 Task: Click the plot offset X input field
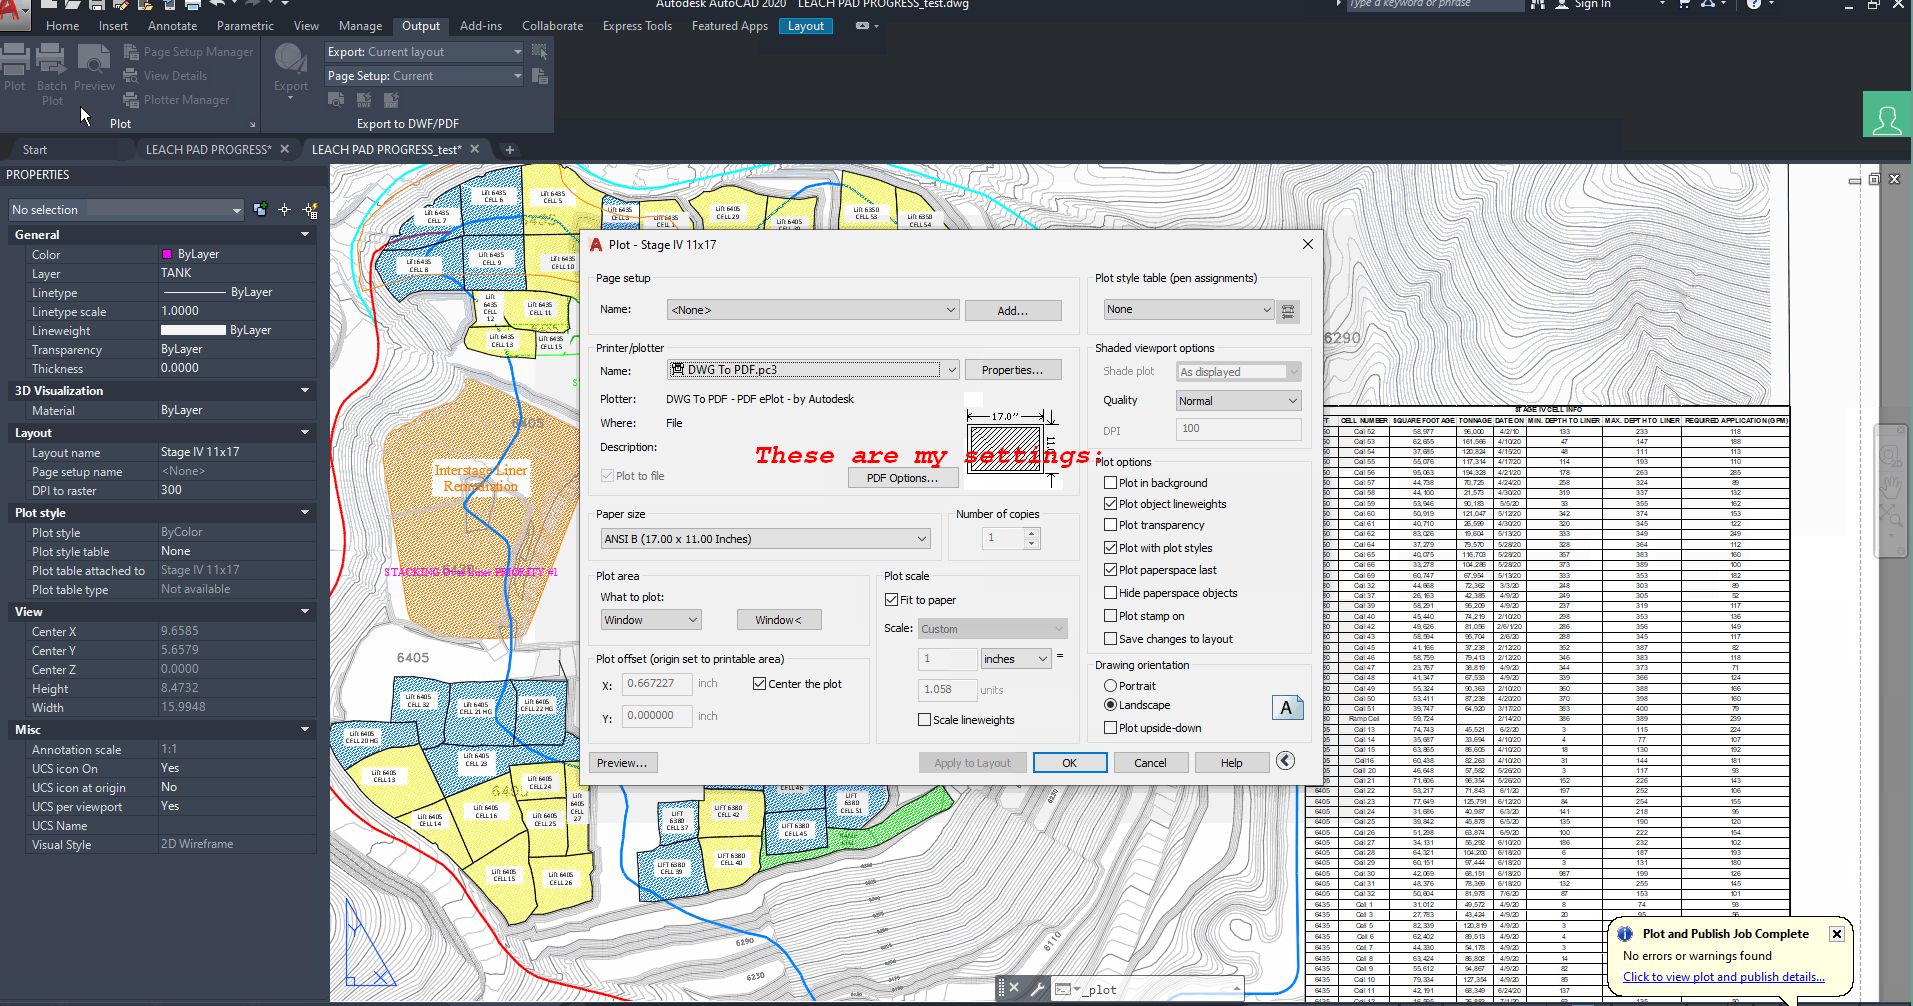[x=656, y=683]
